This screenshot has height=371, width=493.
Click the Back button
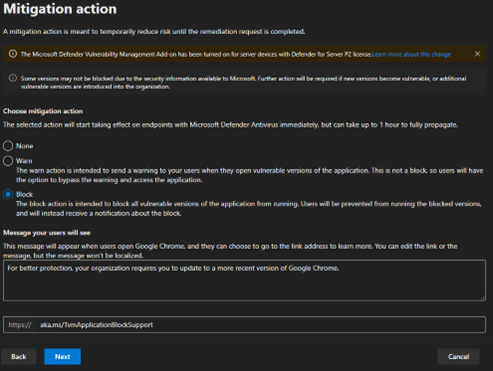(x=19, y=357)
